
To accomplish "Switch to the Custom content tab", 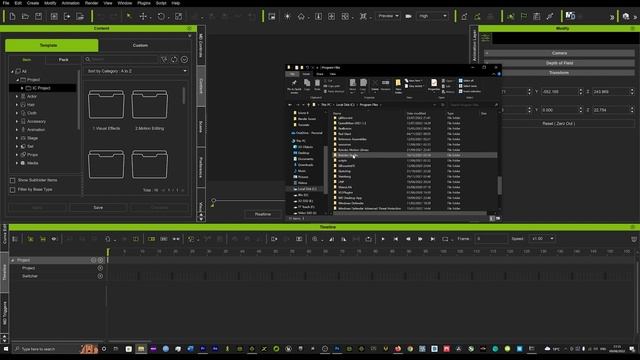I will (140, 45).
